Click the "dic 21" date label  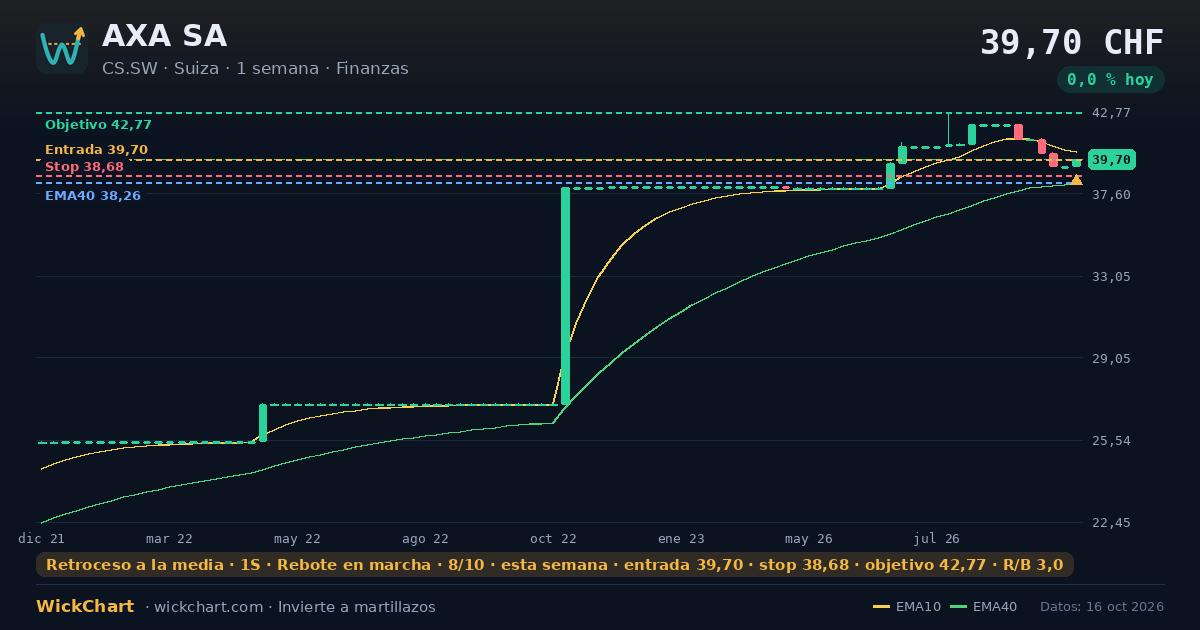click(41, 538)
